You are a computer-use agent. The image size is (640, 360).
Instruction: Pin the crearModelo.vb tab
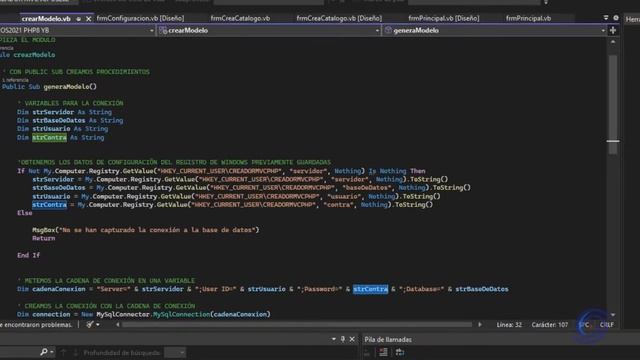(78, 19)
